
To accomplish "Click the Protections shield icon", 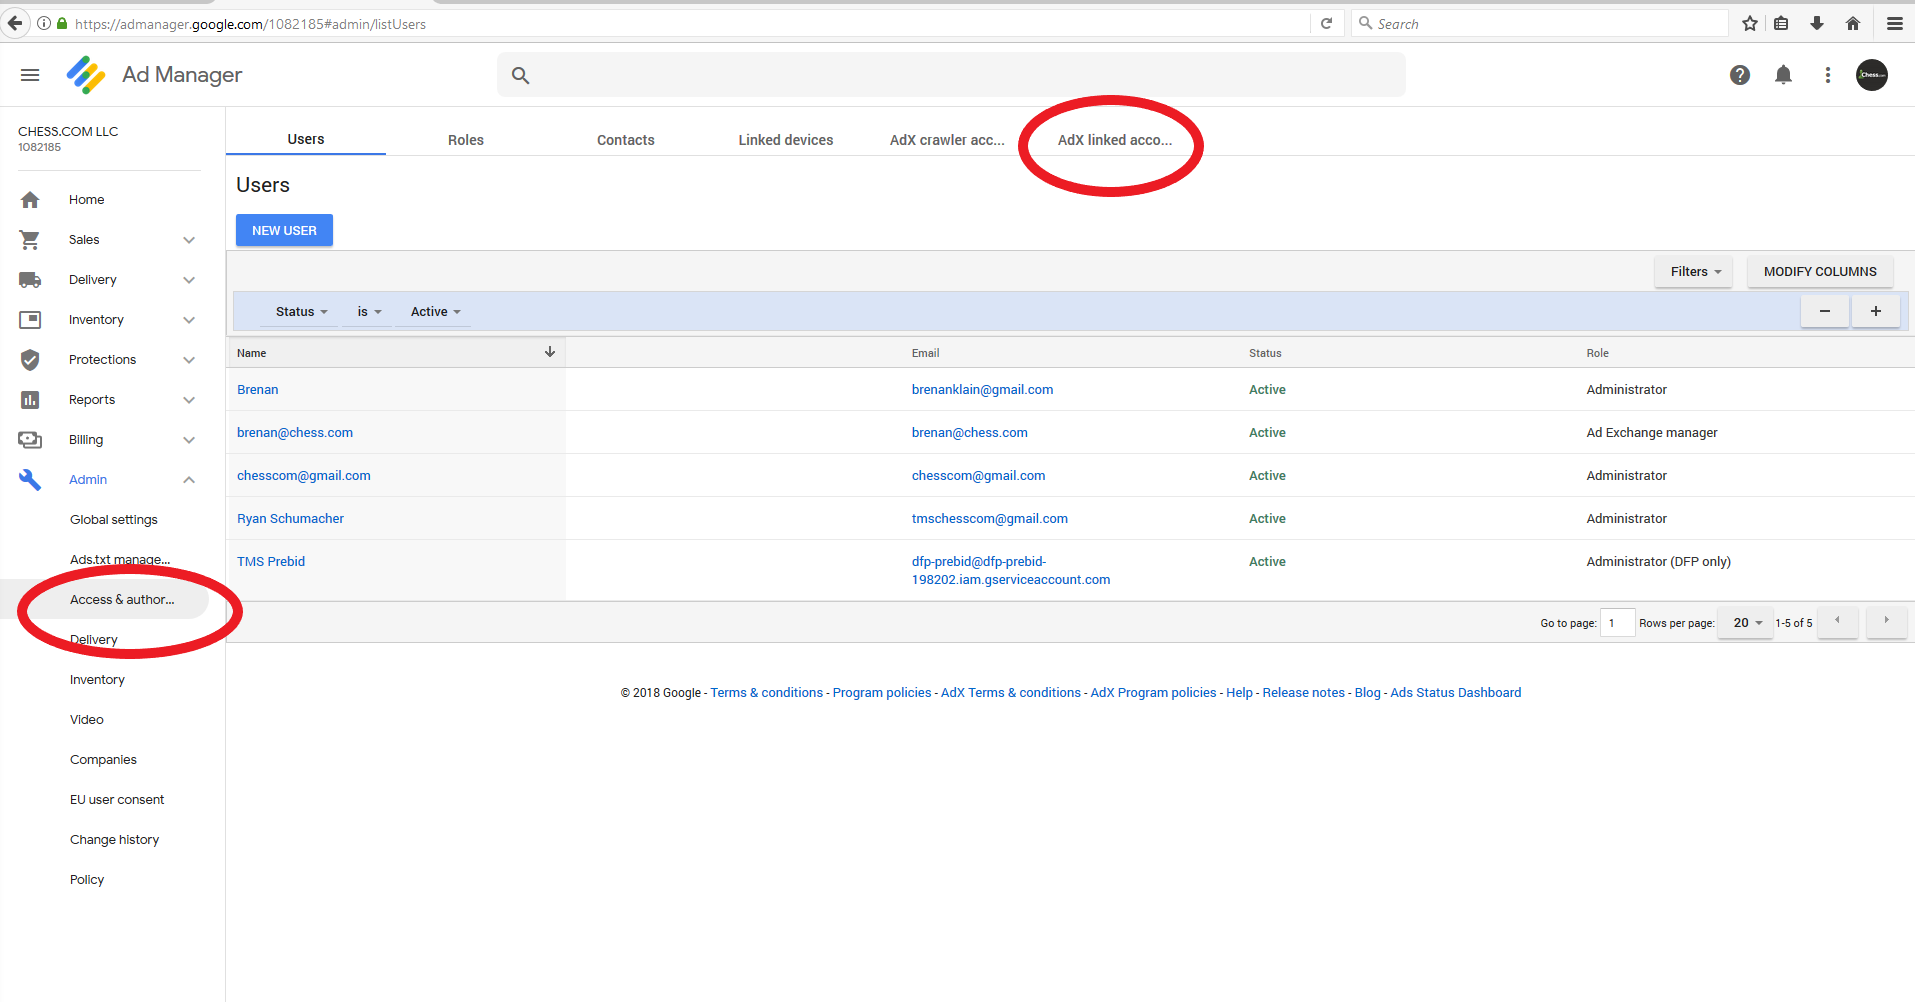I will pyautogui.click(x=30, y=360).
